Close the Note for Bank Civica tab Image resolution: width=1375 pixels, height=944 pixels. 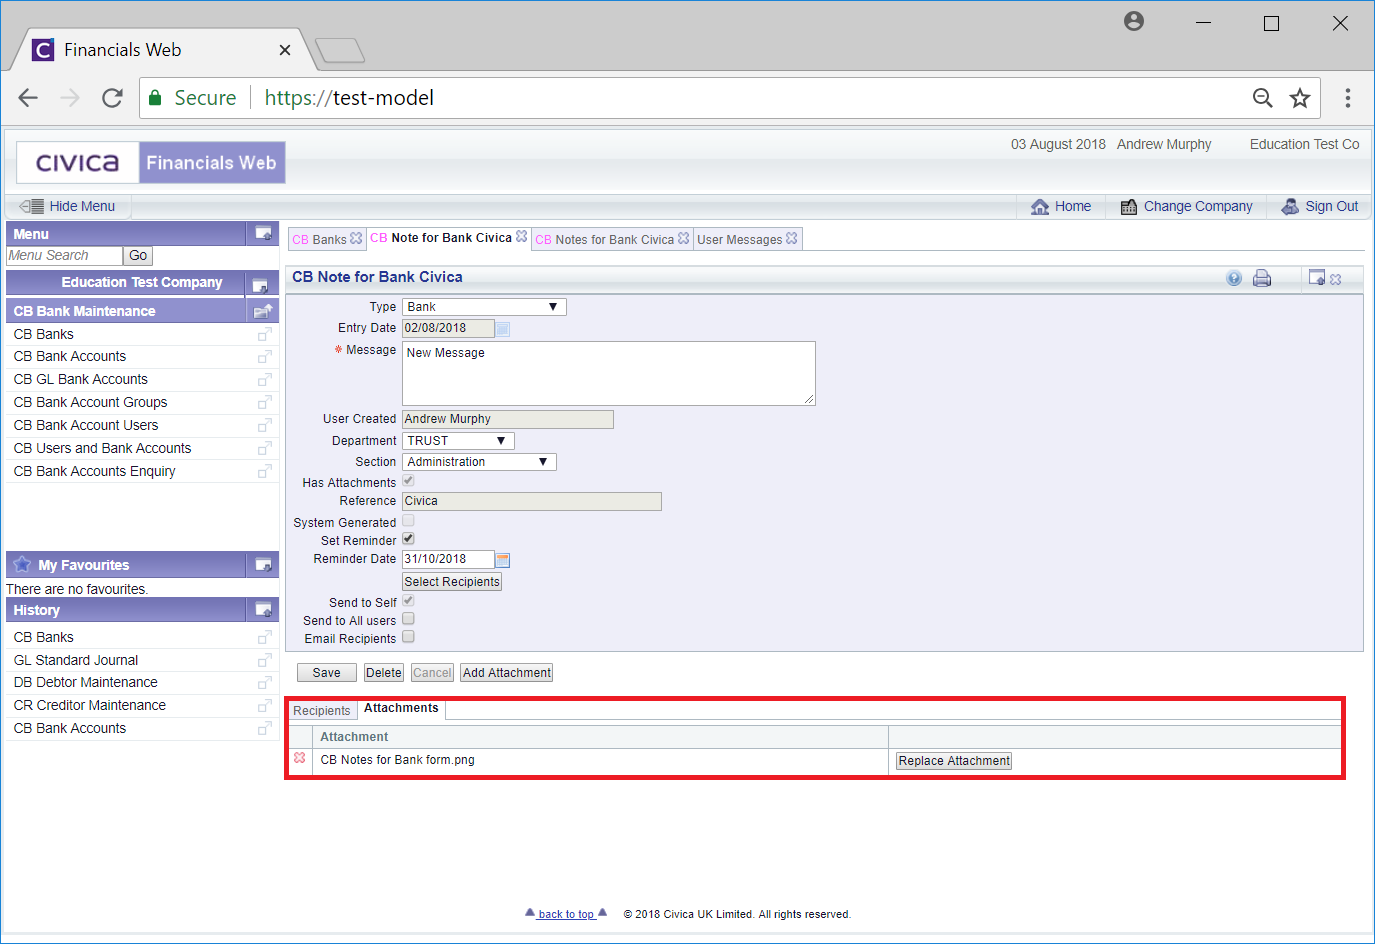click(x=521, y=237)
